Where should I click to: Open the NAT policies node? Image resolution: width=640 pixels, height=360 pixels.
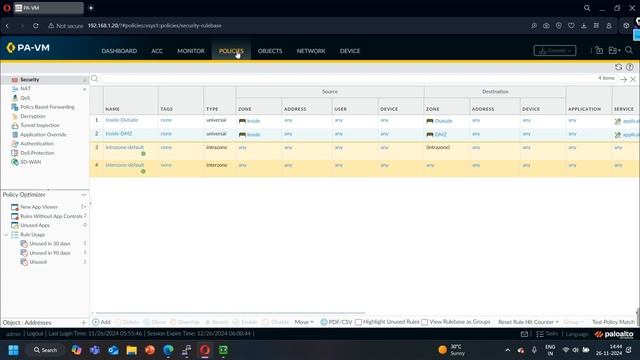(25, 89)
